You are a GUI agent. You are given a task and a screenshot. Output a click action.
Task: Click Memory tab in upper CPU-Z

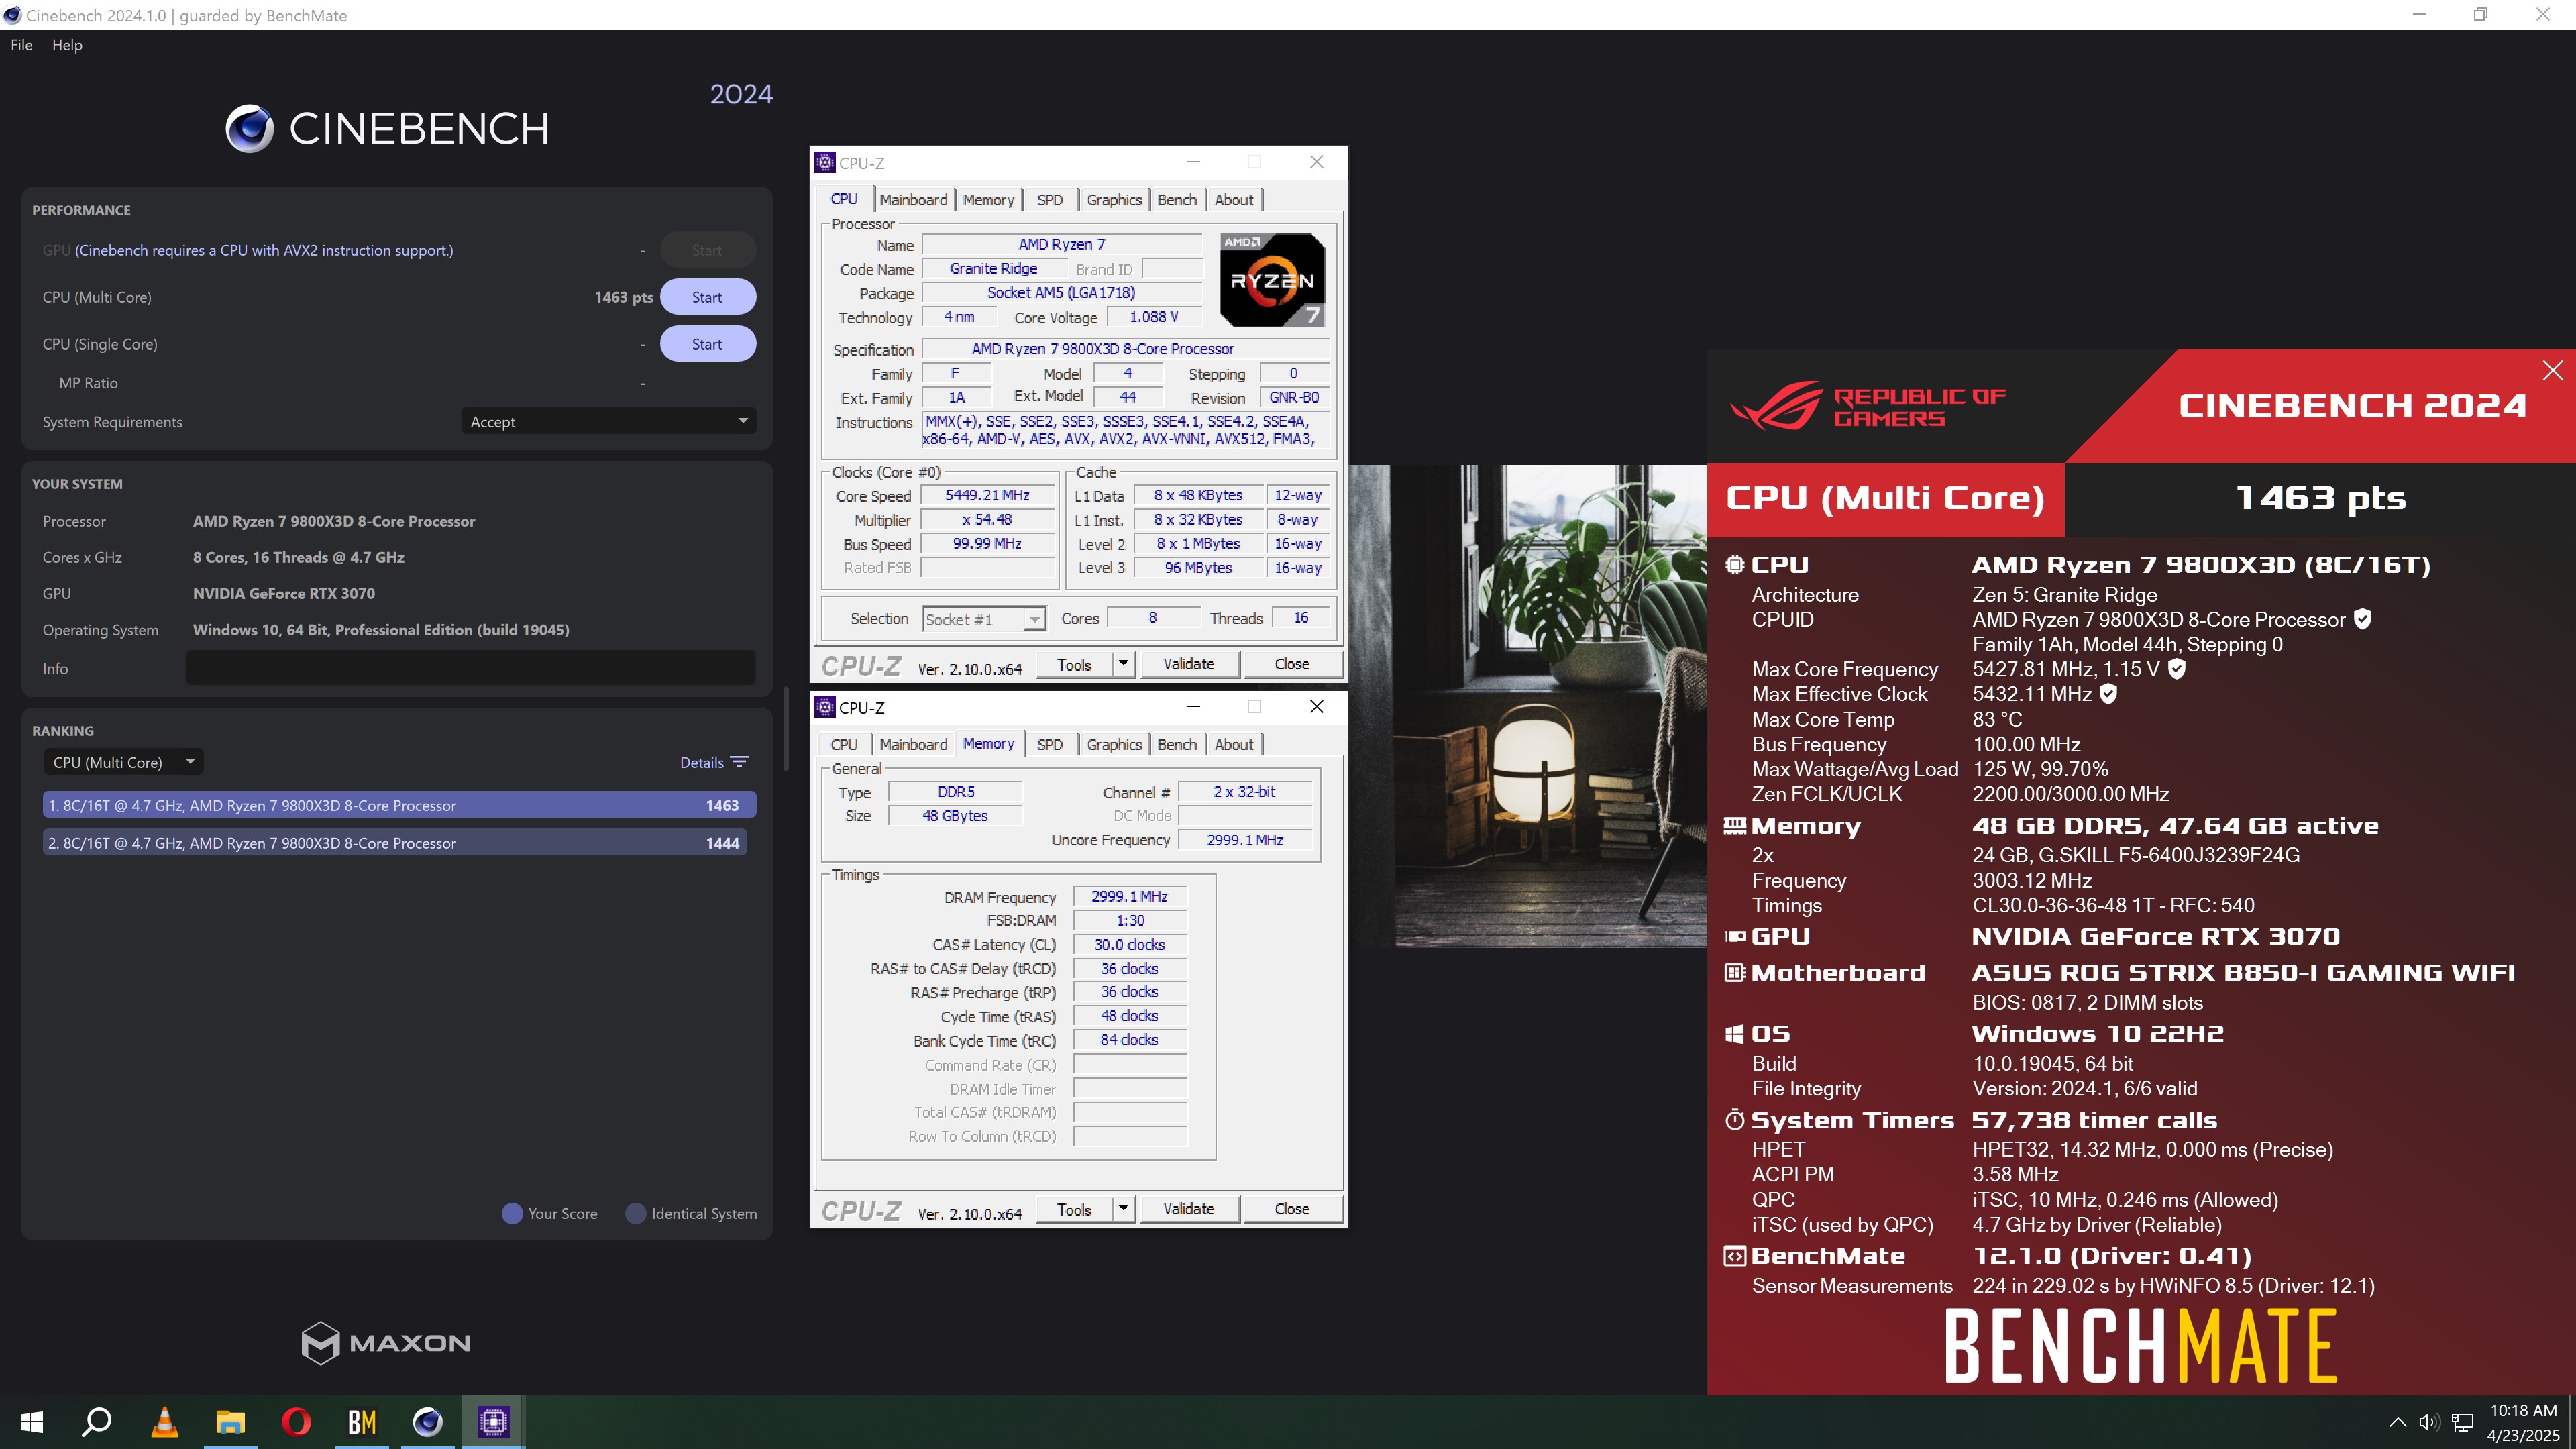click(x=988, y=200)
